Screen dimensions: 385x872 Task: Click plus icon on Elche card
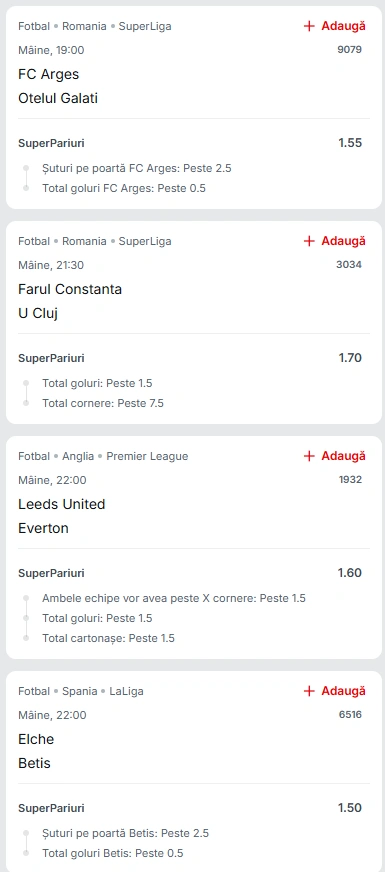click(309, 691)
